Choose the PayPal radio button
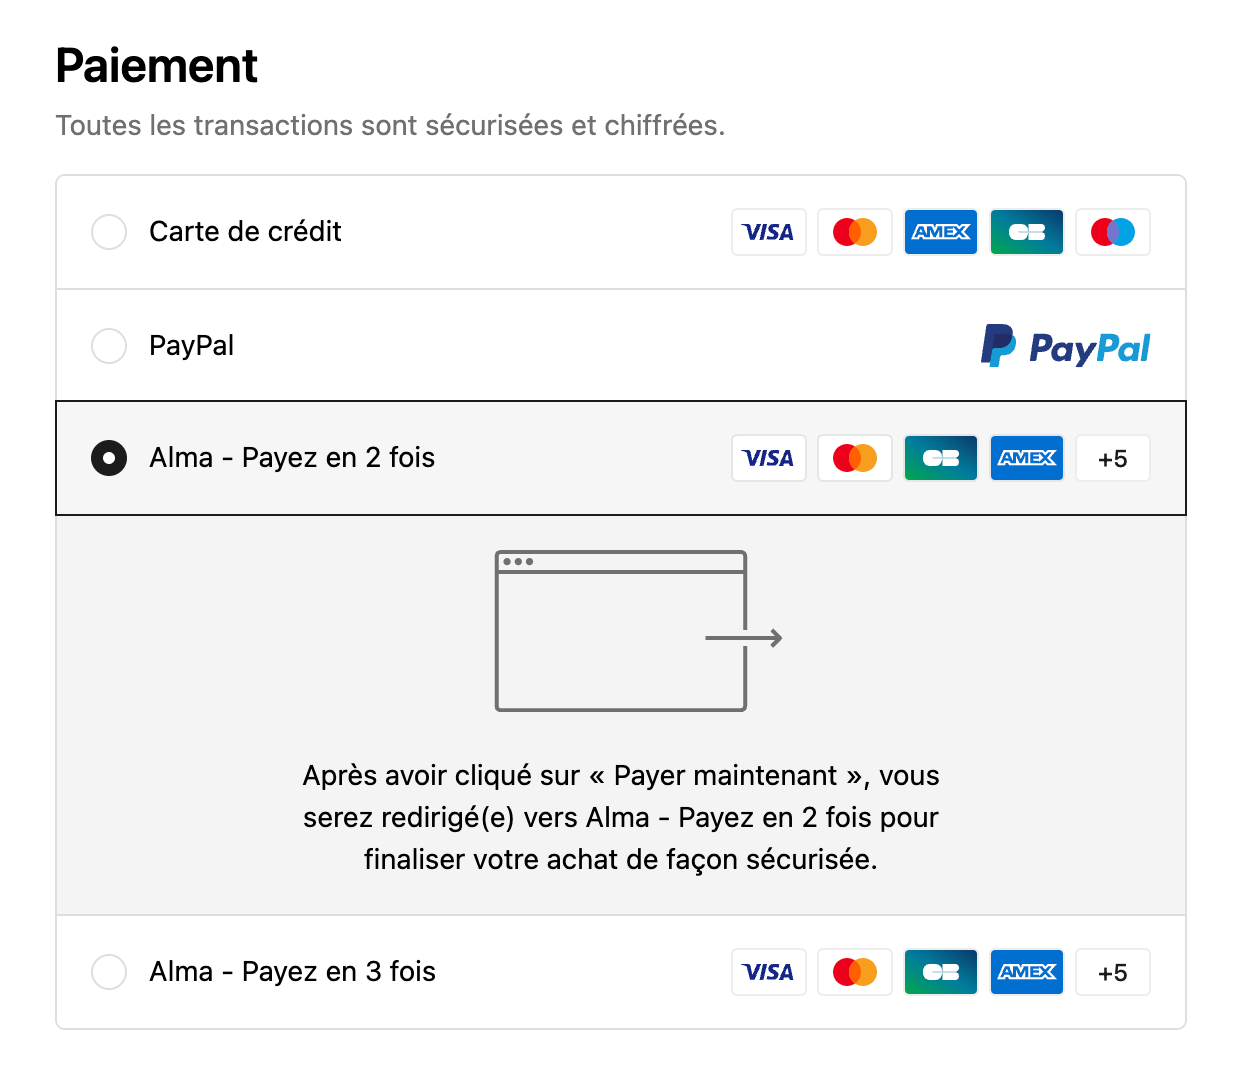The image size is (1236, 1068). tap(109, 346)
